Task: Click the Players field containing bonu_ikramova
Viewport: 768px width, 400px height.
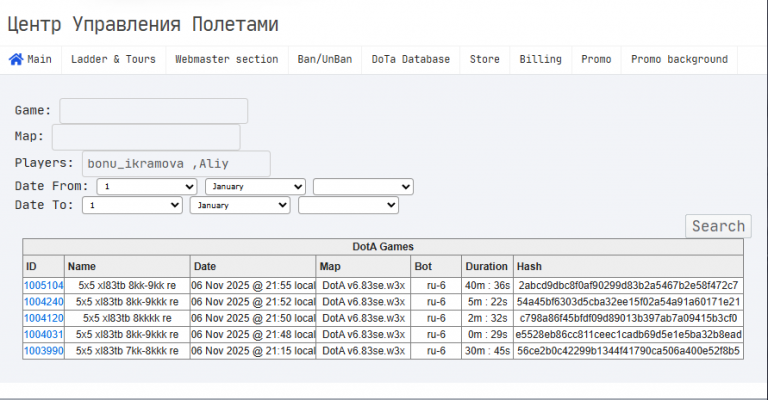Action: click(x=176, y=164)
